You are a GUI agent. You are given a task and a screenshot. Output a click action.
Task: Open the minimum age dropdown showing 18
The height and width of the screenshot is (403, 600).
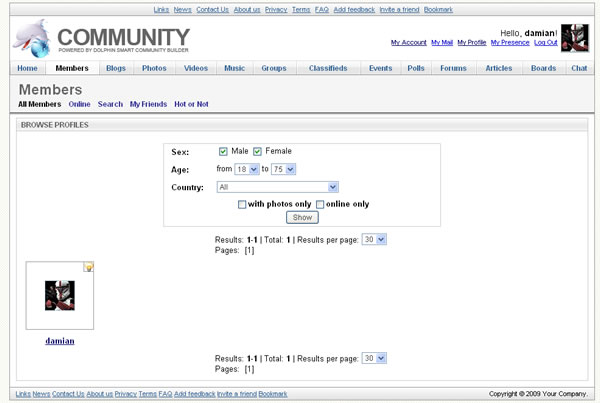pyautogui.click(x=248, y=169)
